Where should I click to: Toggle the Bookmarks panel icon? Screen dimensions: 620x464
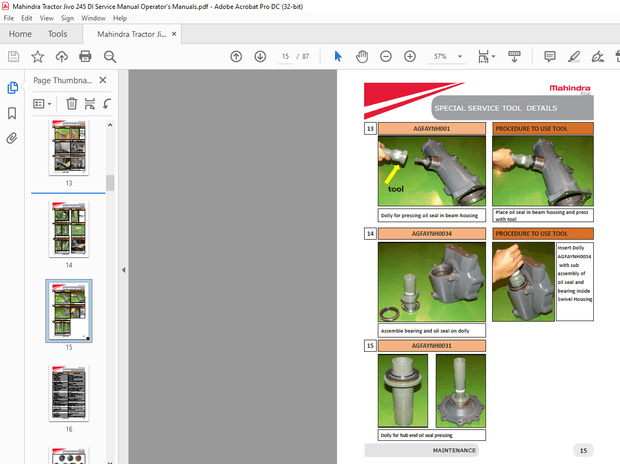(x=12, y=113)
